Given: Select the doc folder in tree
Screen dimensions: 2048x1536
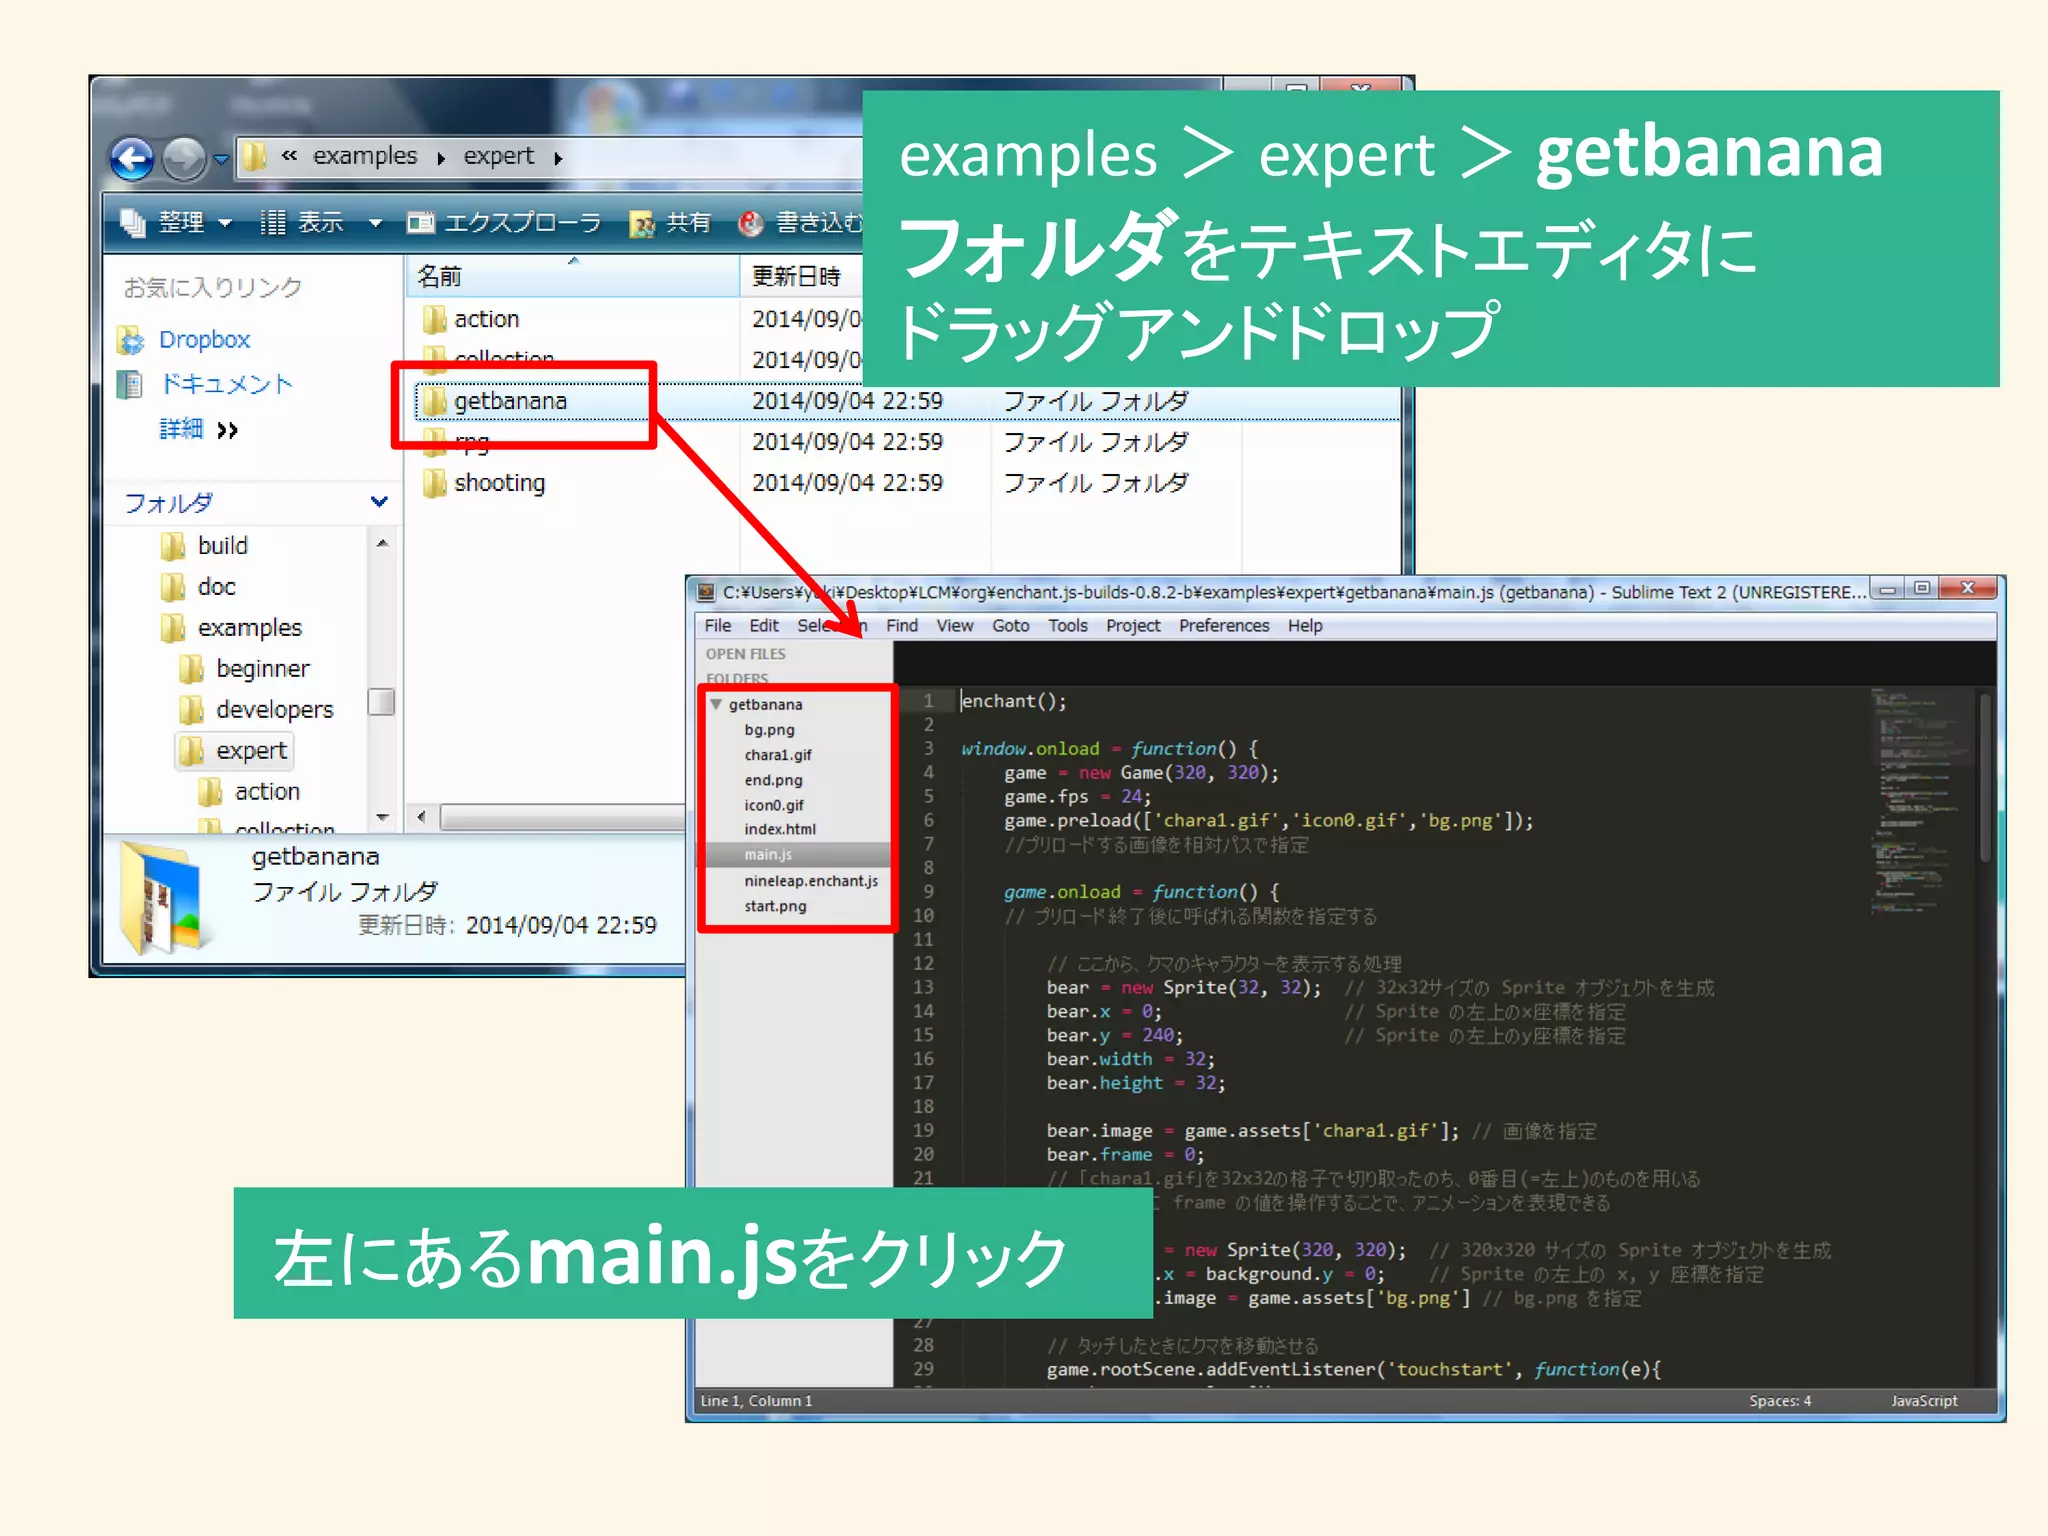Looking at the screenshot, I should point(198,587).
